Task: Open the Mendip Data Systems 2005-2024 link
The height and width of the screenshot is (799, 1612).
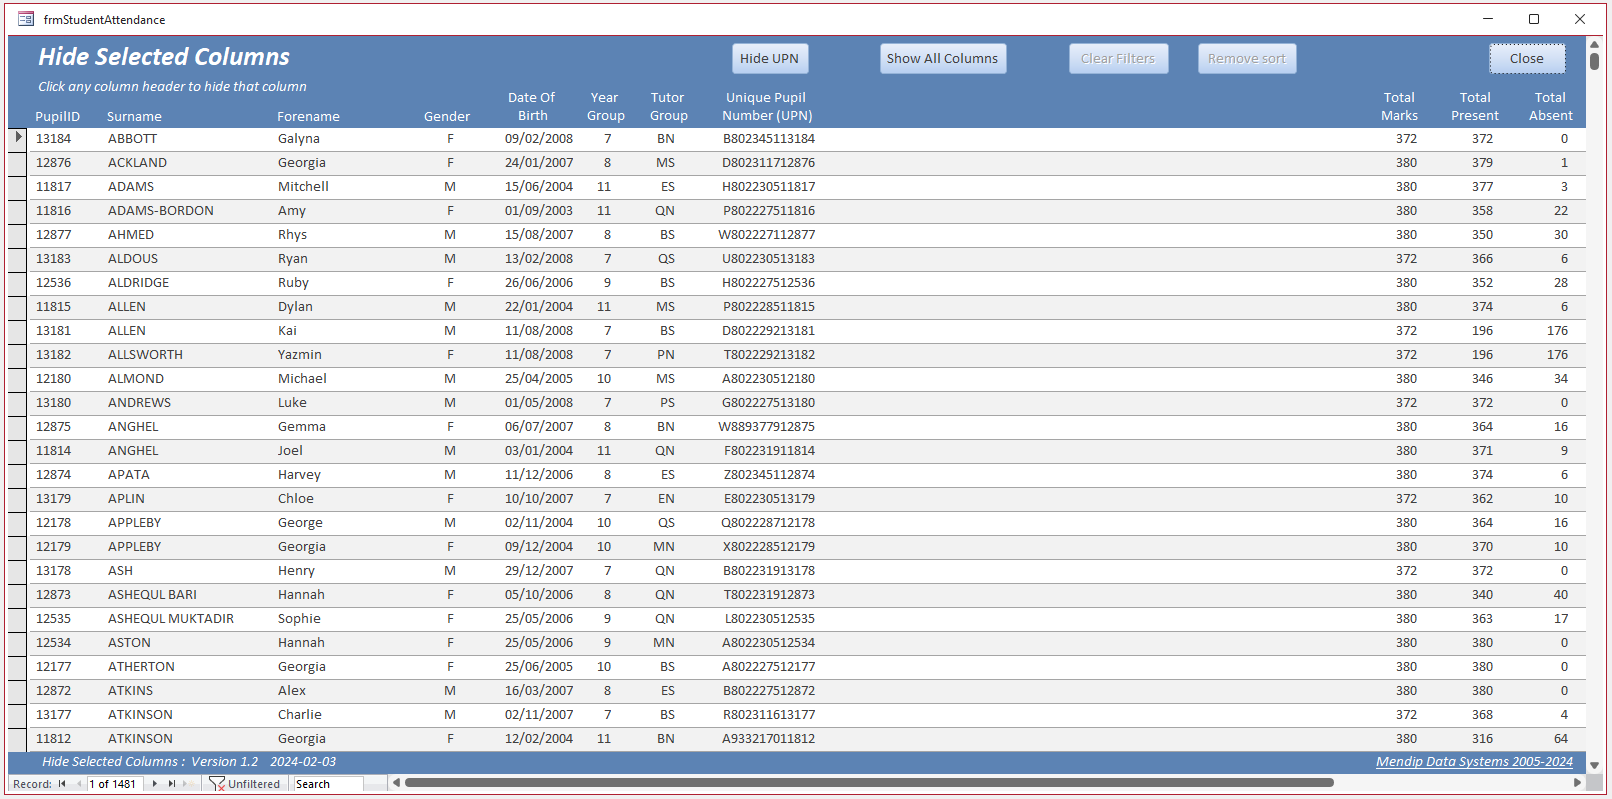Action: [1474, 762]
